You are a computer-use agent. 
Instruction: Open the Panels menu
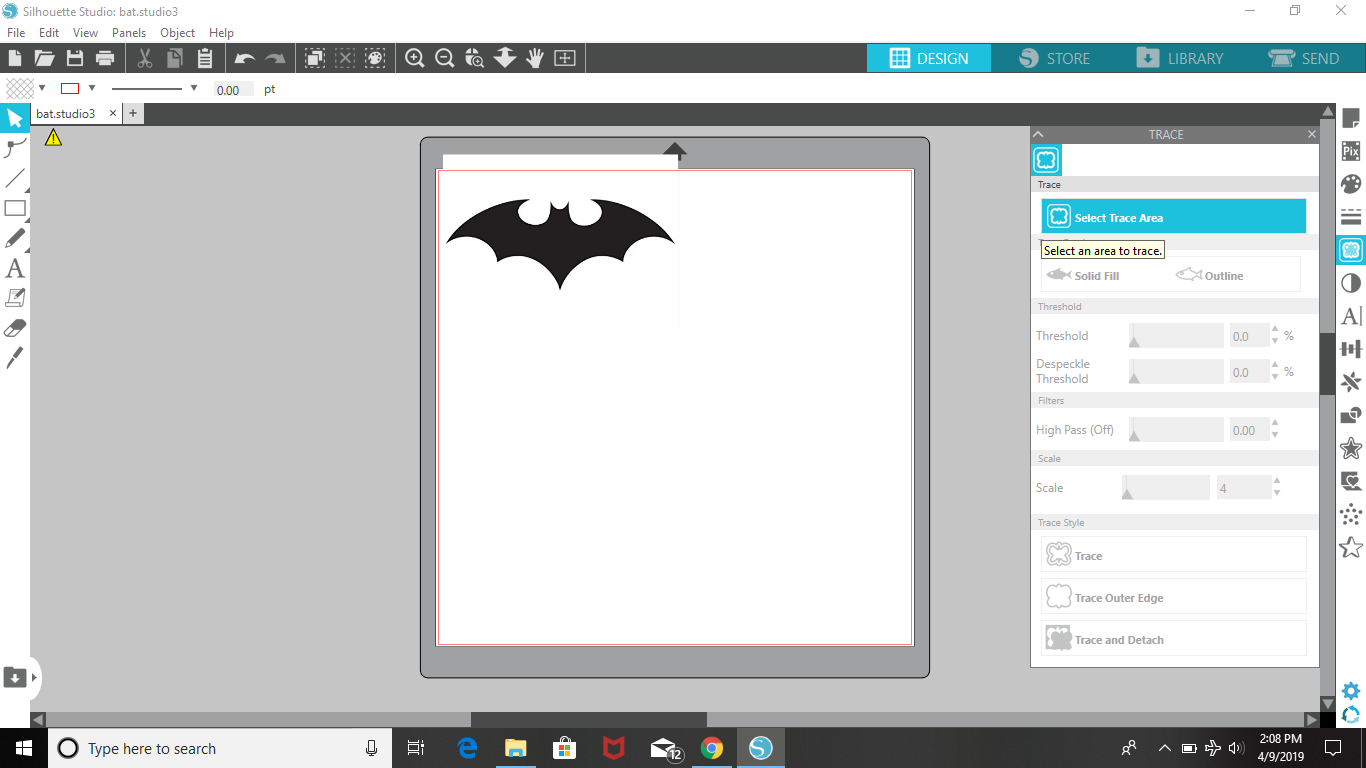point(129,33)
